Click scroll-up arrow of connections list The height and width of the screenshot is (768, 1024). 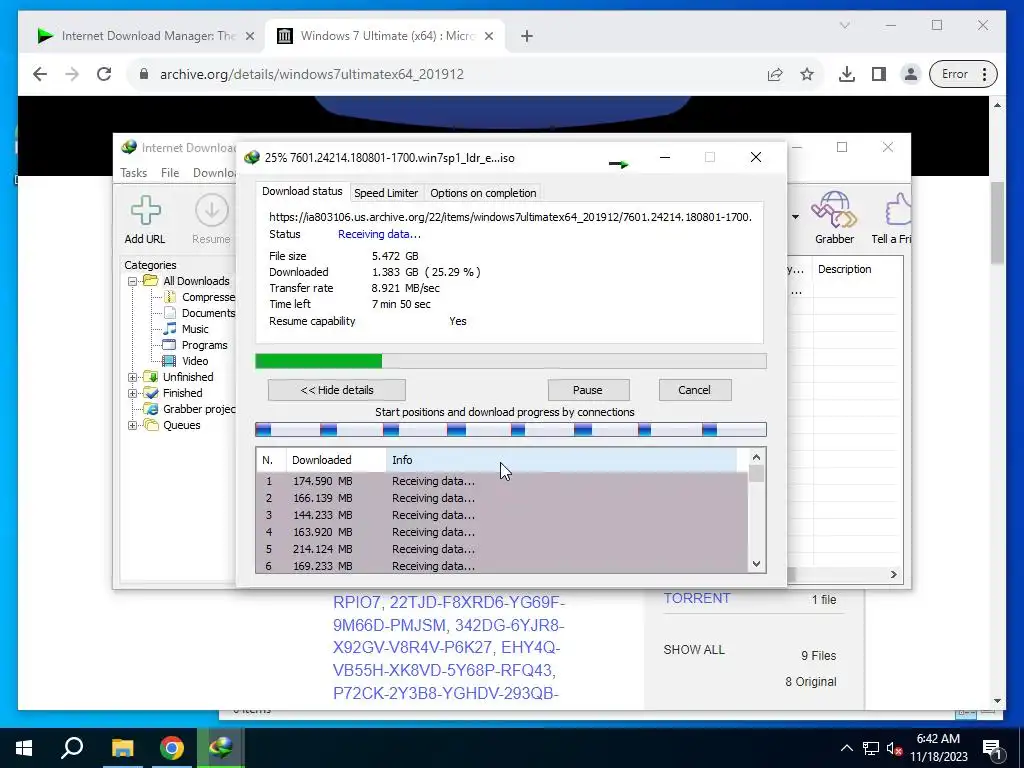pyautogui.click(x=756, y=457)
